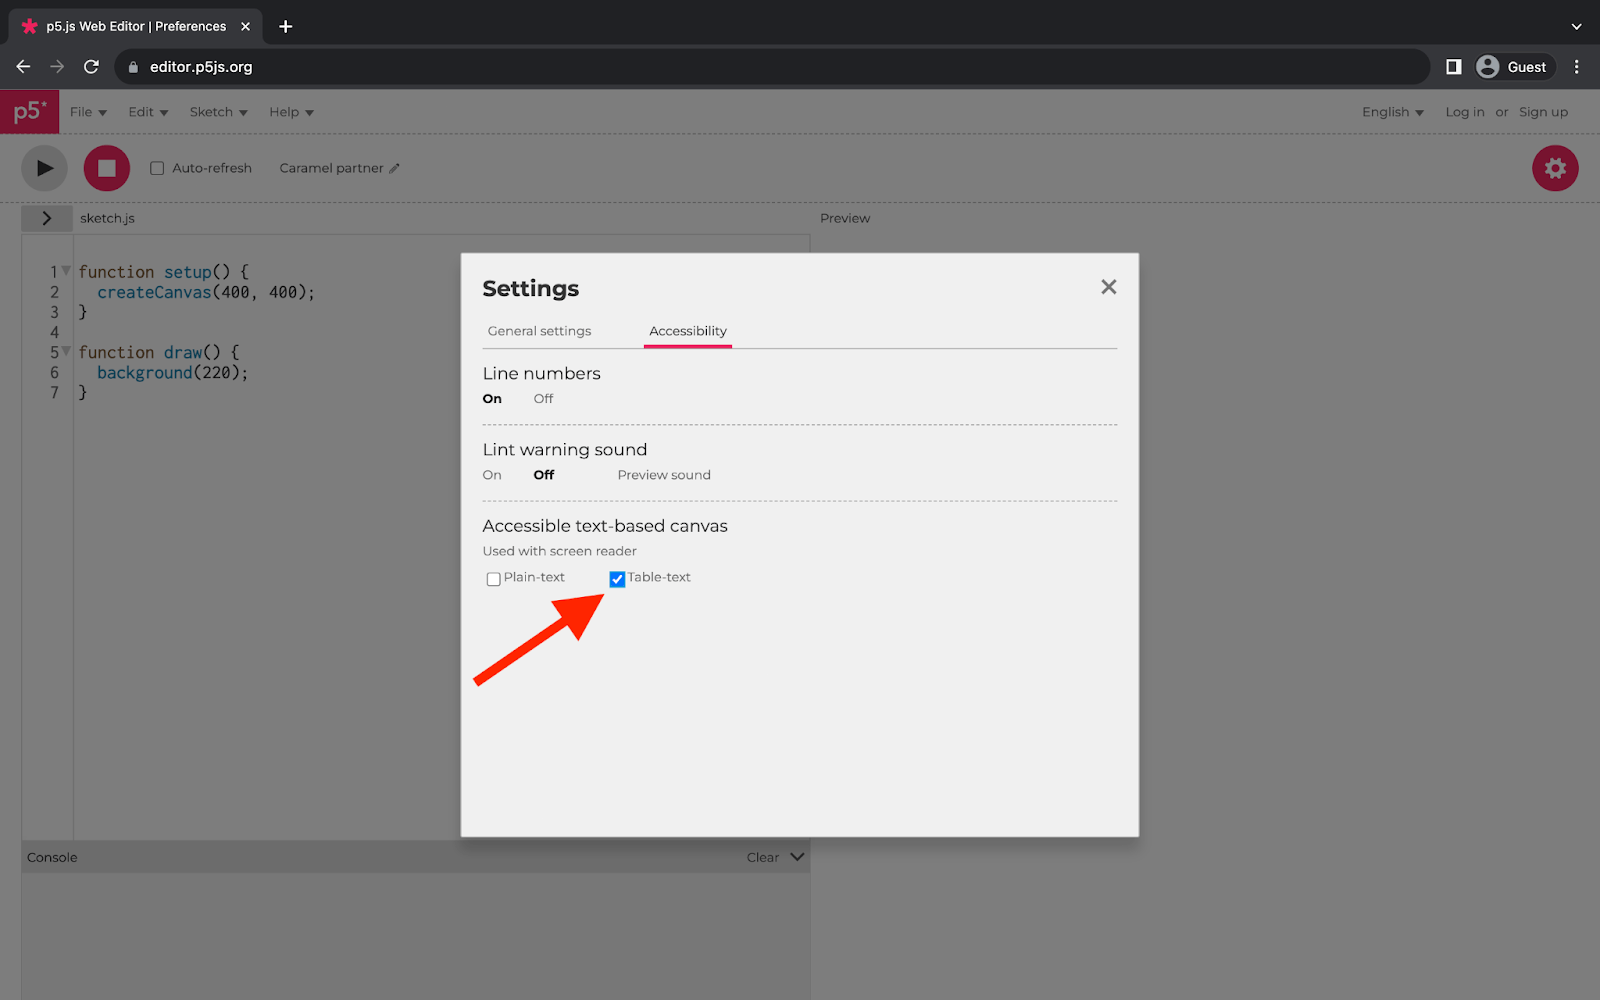This screenshot has width=1600, height=1000.
Task: Reload the page
Action: (x=91, y=66)
